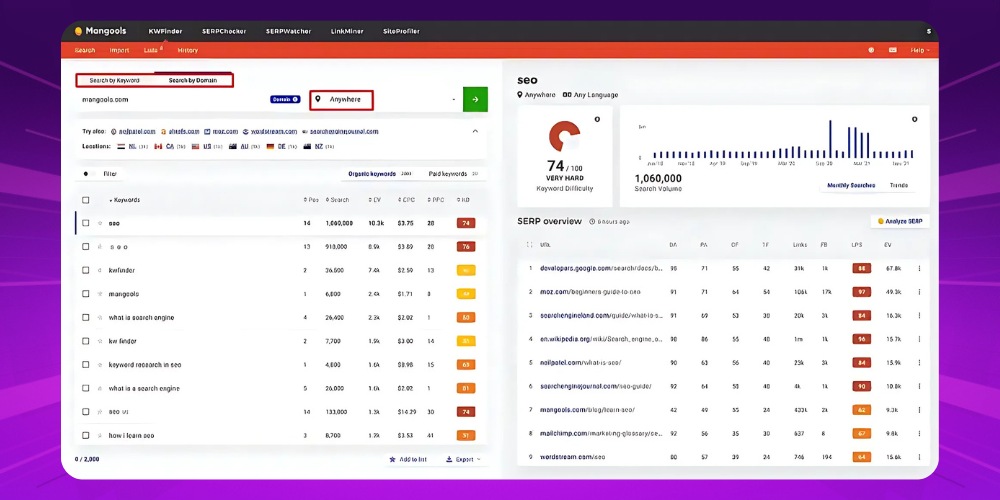Viewport: 1000px width, 500px height.
Task: Sort by the Pos column header
Action: point(311,200)
